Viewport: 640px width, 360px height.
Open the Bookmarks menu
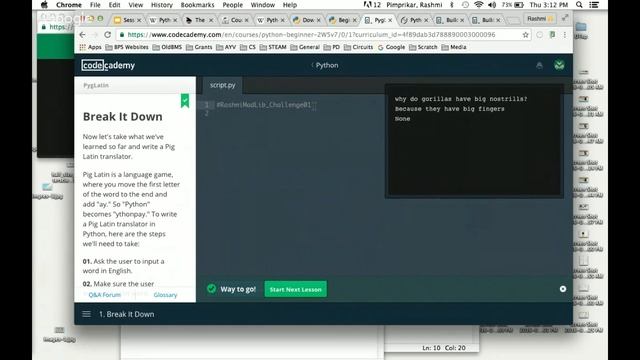tap(198, 5)
